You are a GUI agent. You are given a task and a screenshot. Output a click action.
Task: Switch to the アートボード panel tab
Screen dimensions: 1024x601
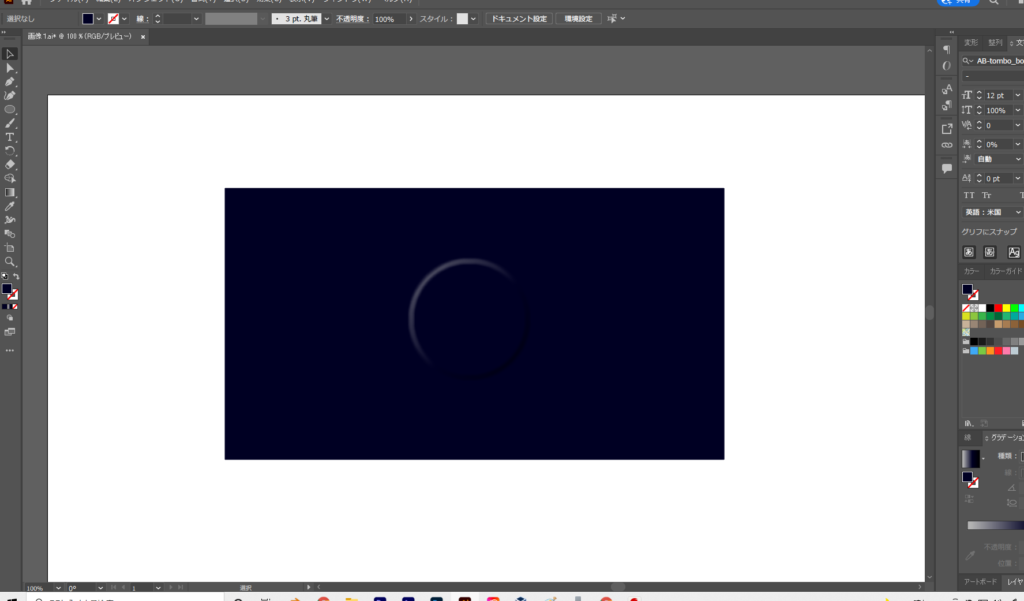pyautogui.click(x=980, y=581)
